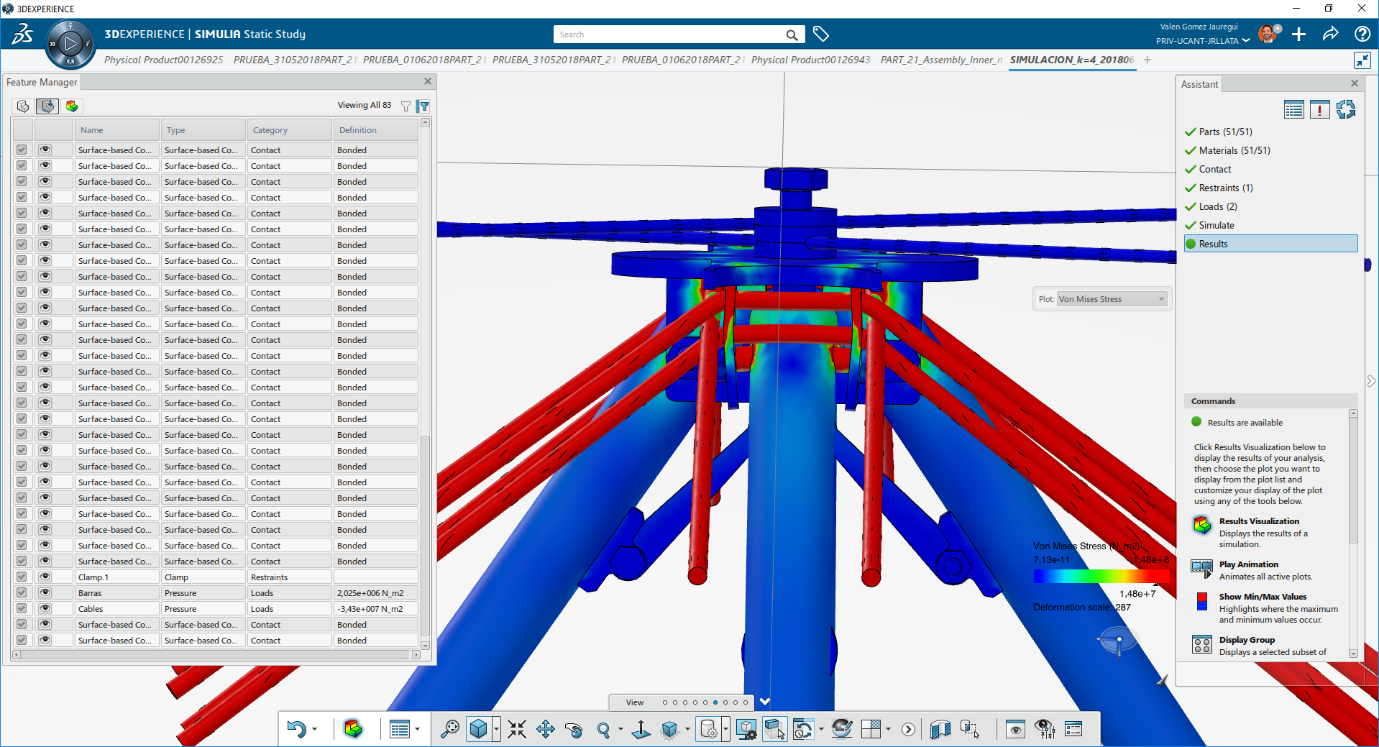Select the pan four-arrow tool
This screenshot has width=1379, height=747.
pos(545,729)
